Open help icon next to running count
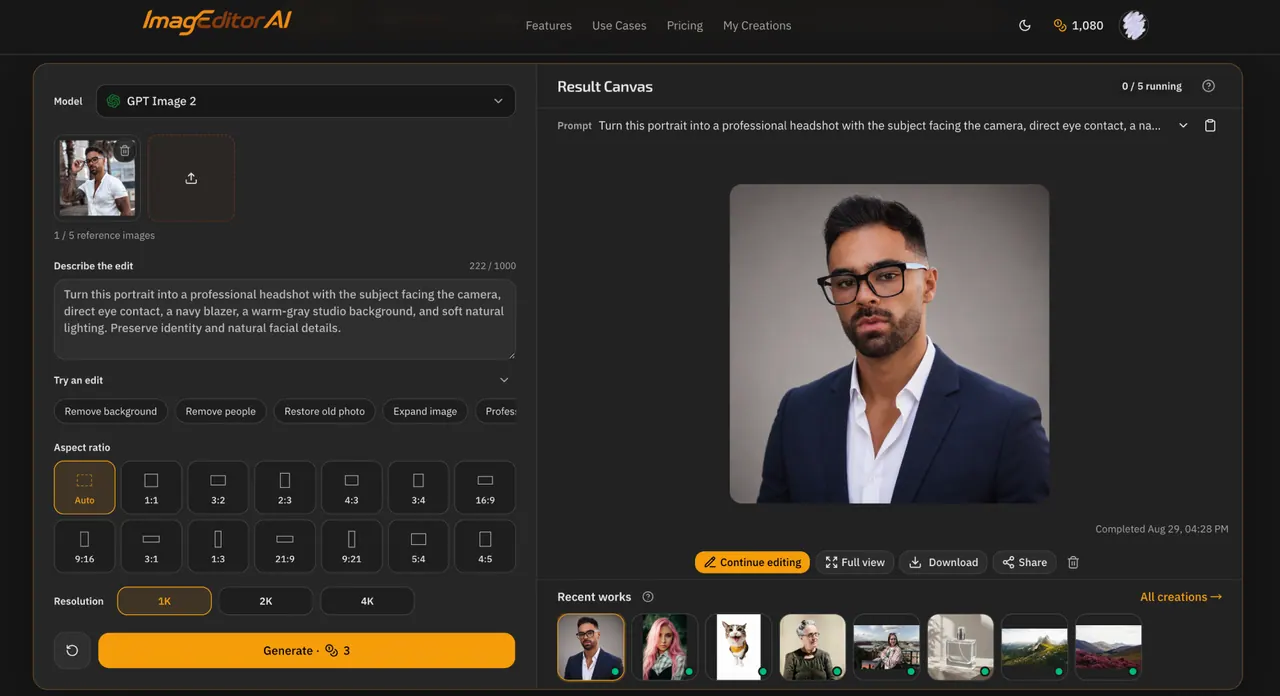 tap(1208, 86)
